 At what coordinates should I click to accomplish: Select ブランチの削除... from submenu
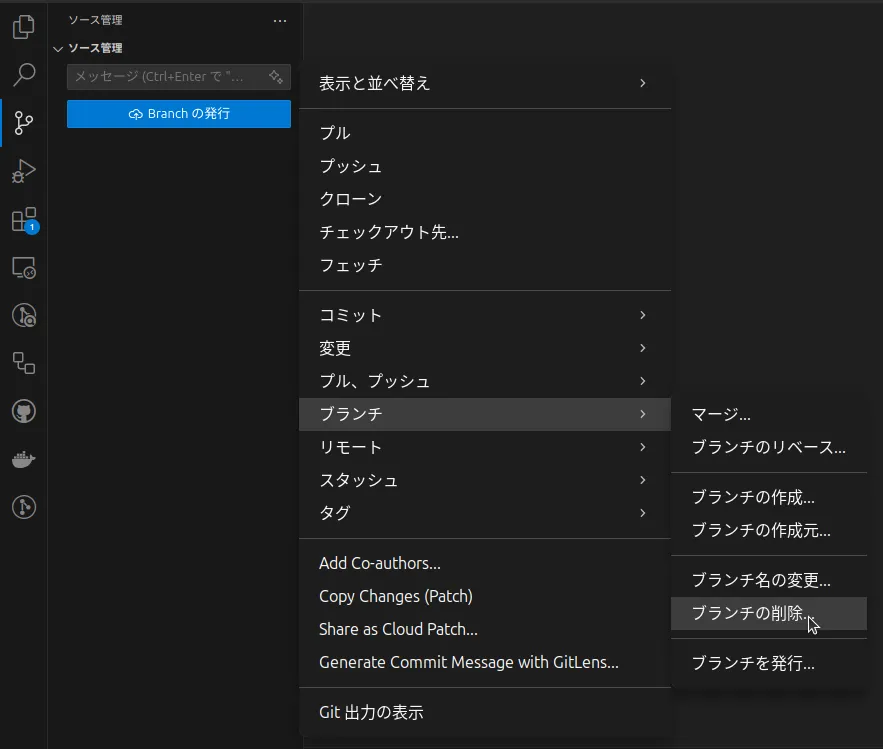pyautogui.click(x=754, y=613)
